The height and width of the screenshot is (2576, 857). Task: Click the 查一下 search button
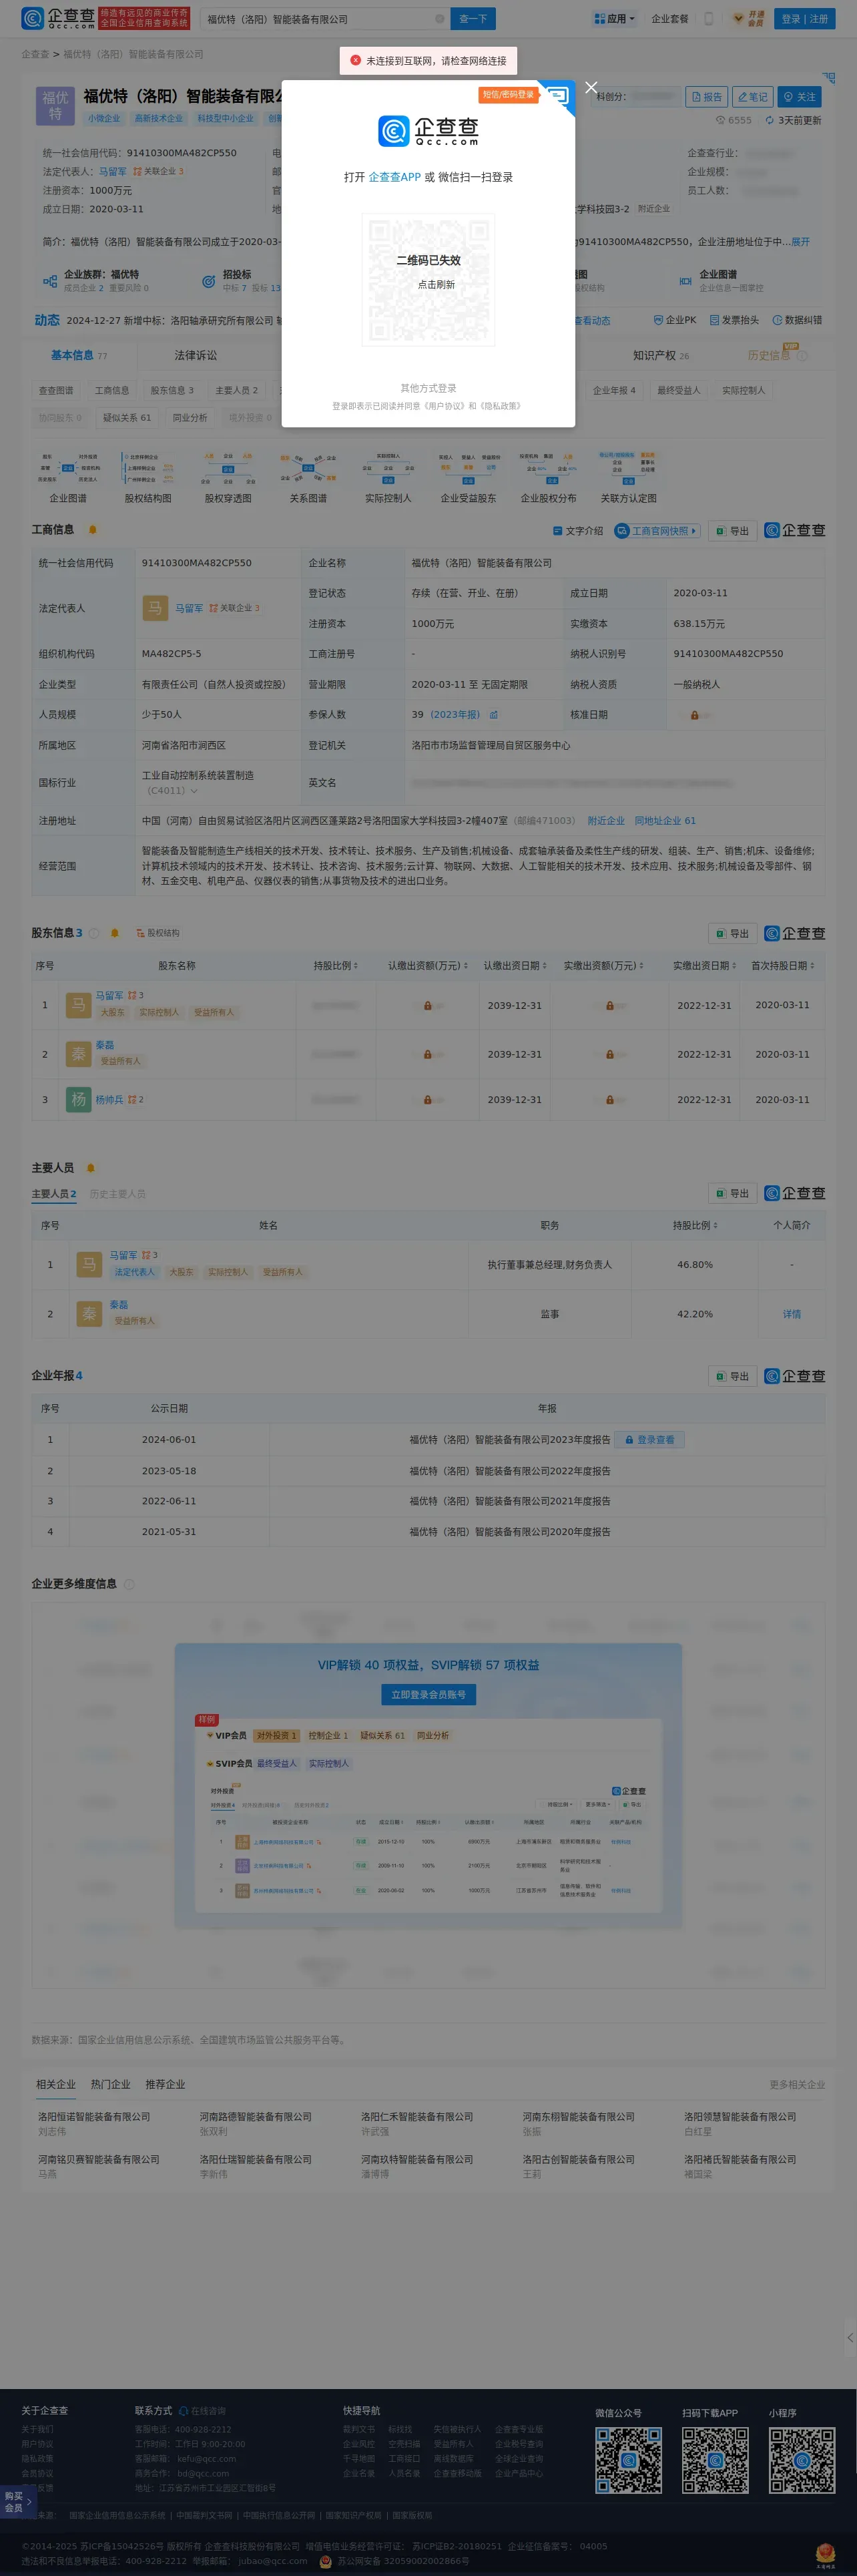pos(473,19)
